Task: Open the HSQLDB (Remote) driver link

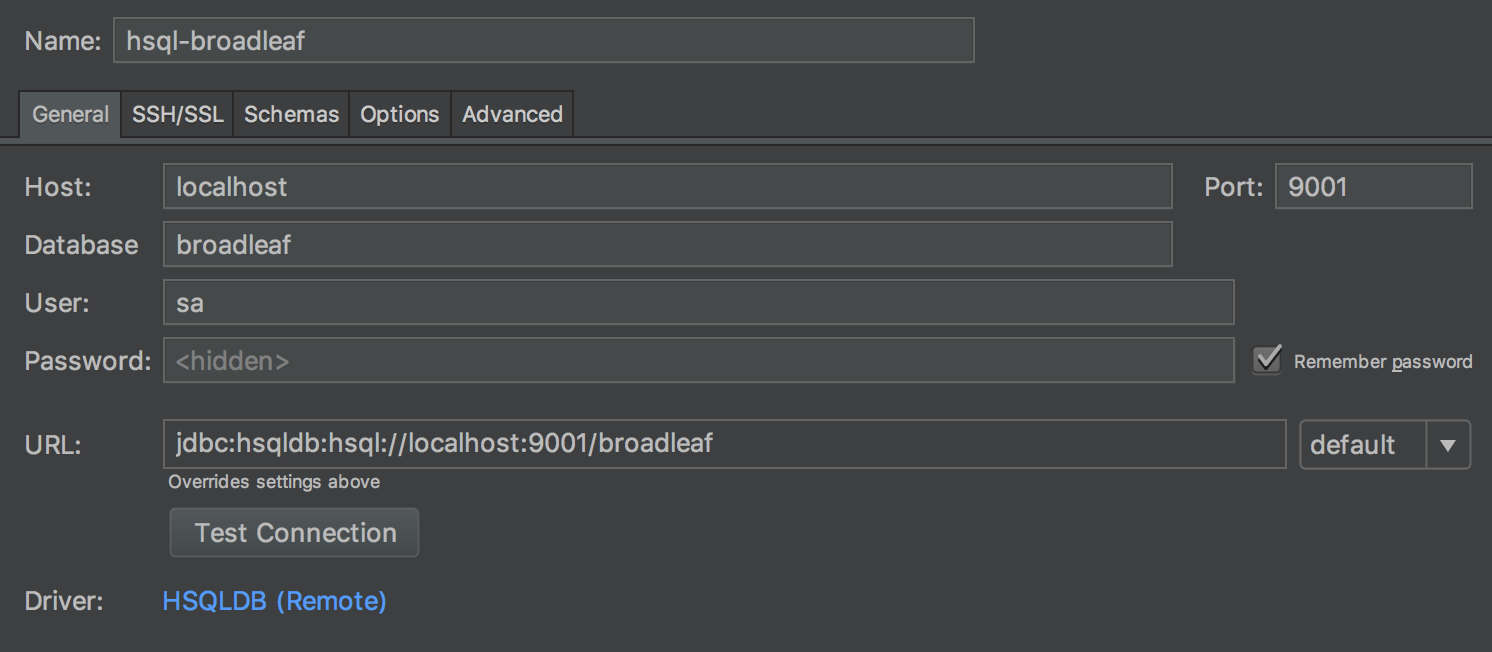Action: 274,600
